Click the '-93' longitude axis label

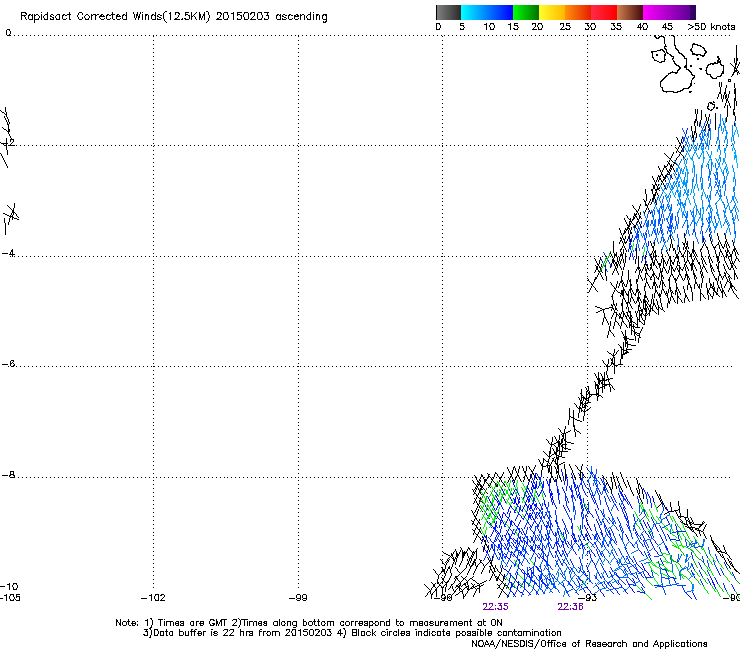click(588, 598)
